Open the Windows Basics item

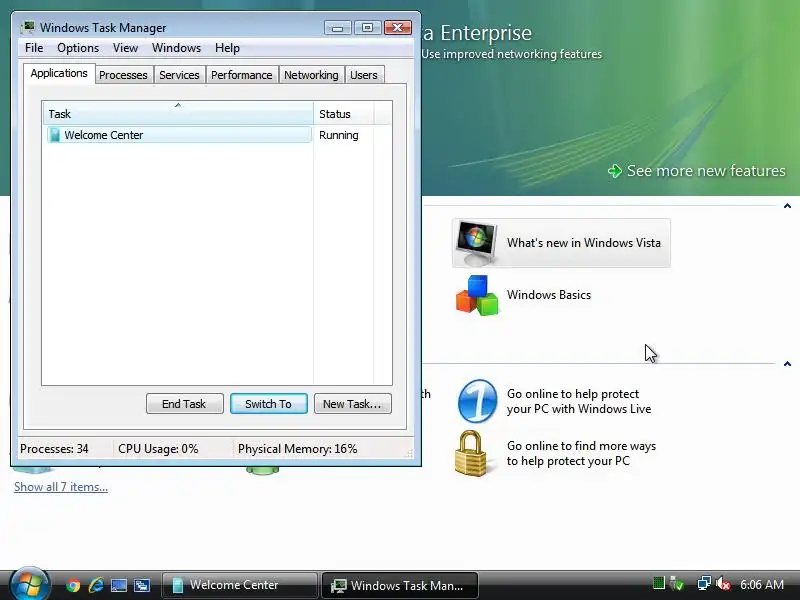click(x=548, y=295)
